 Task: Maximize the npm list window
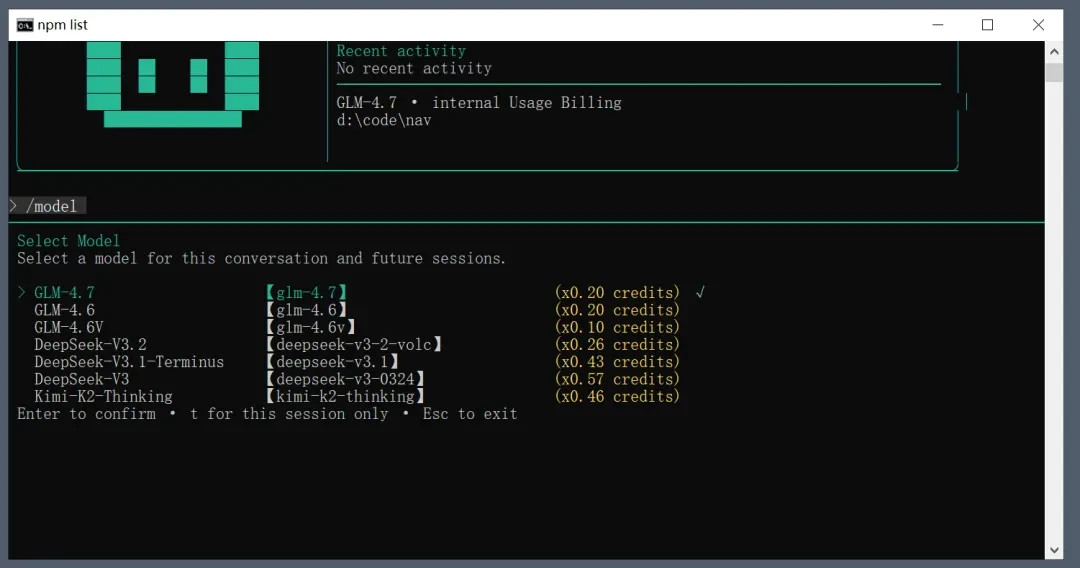coord(987,25)
